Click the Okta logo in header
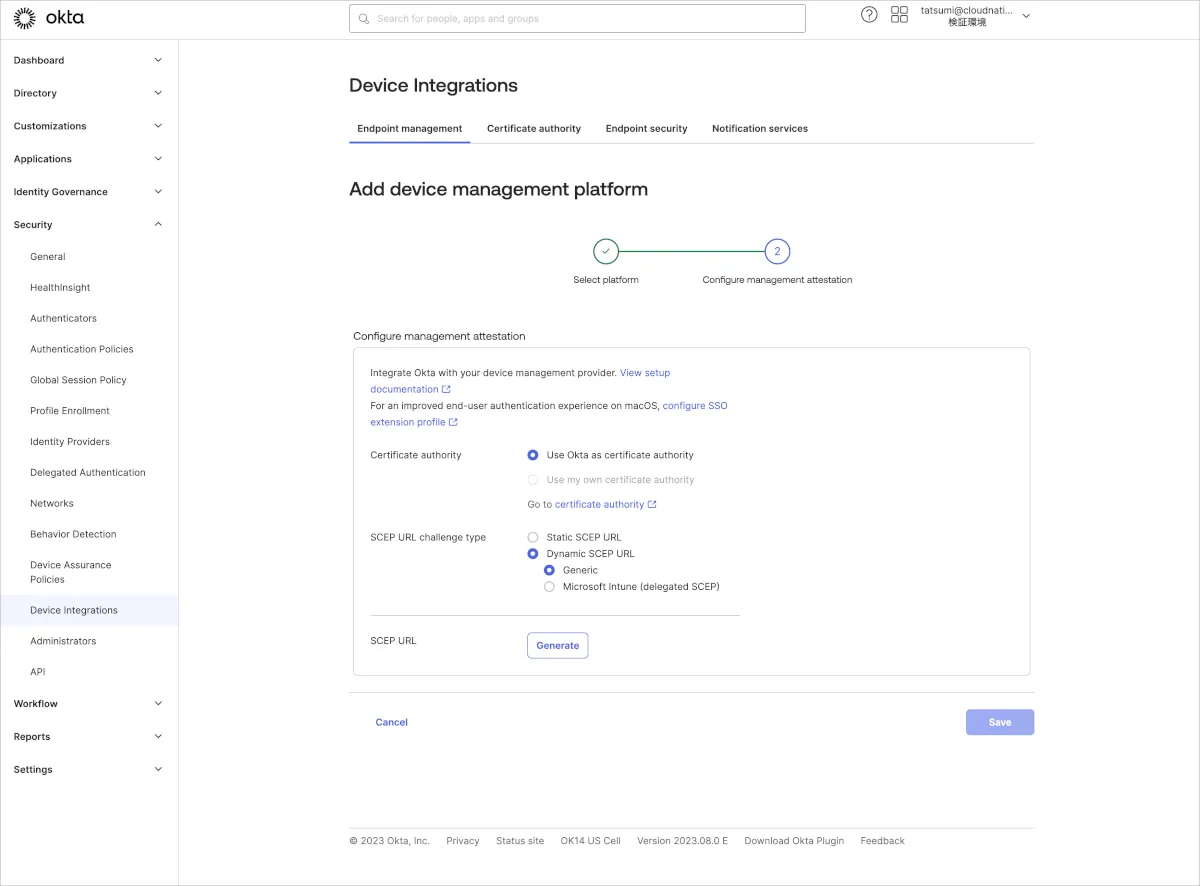 tap(48, 18)
